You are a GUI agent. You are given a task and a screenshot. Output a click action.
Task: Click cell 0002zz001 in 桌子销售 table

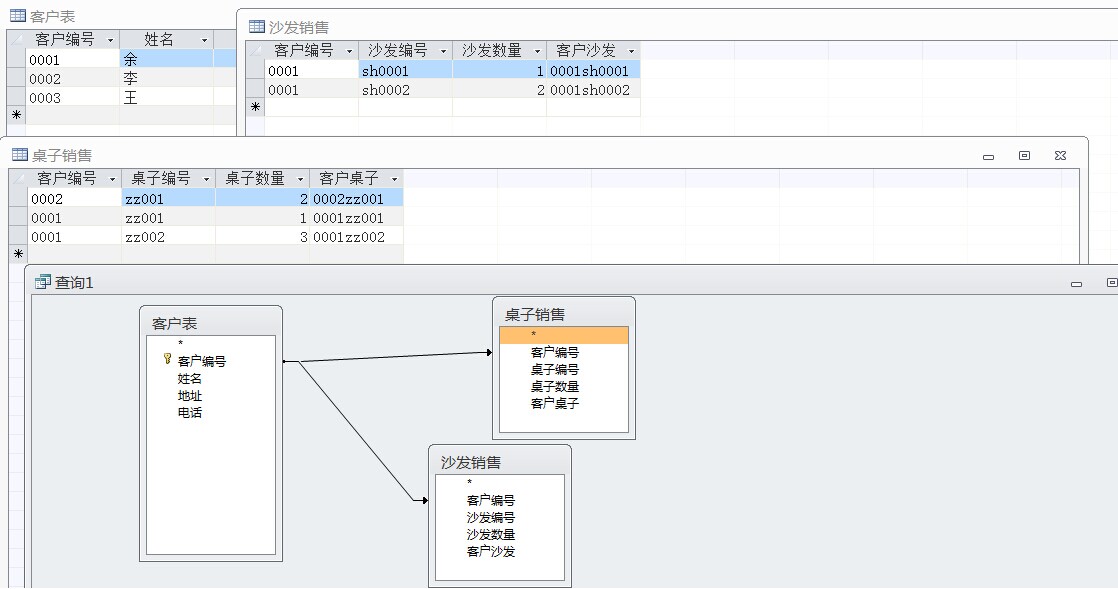click(x=357, y=198)
